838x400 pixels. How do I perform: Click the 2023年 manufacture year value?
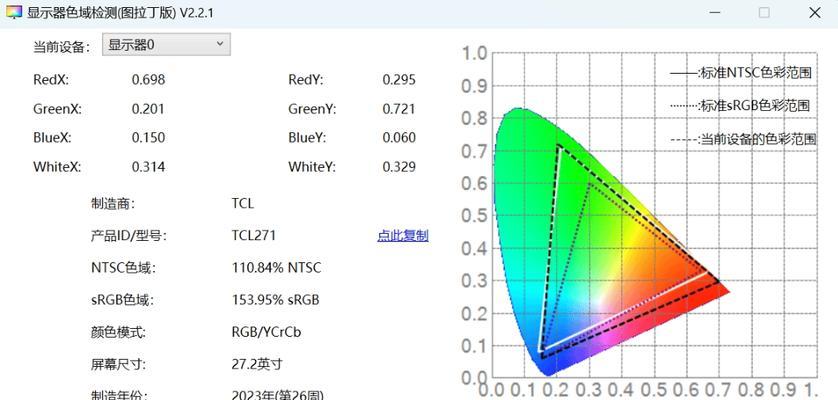(277, 395)
